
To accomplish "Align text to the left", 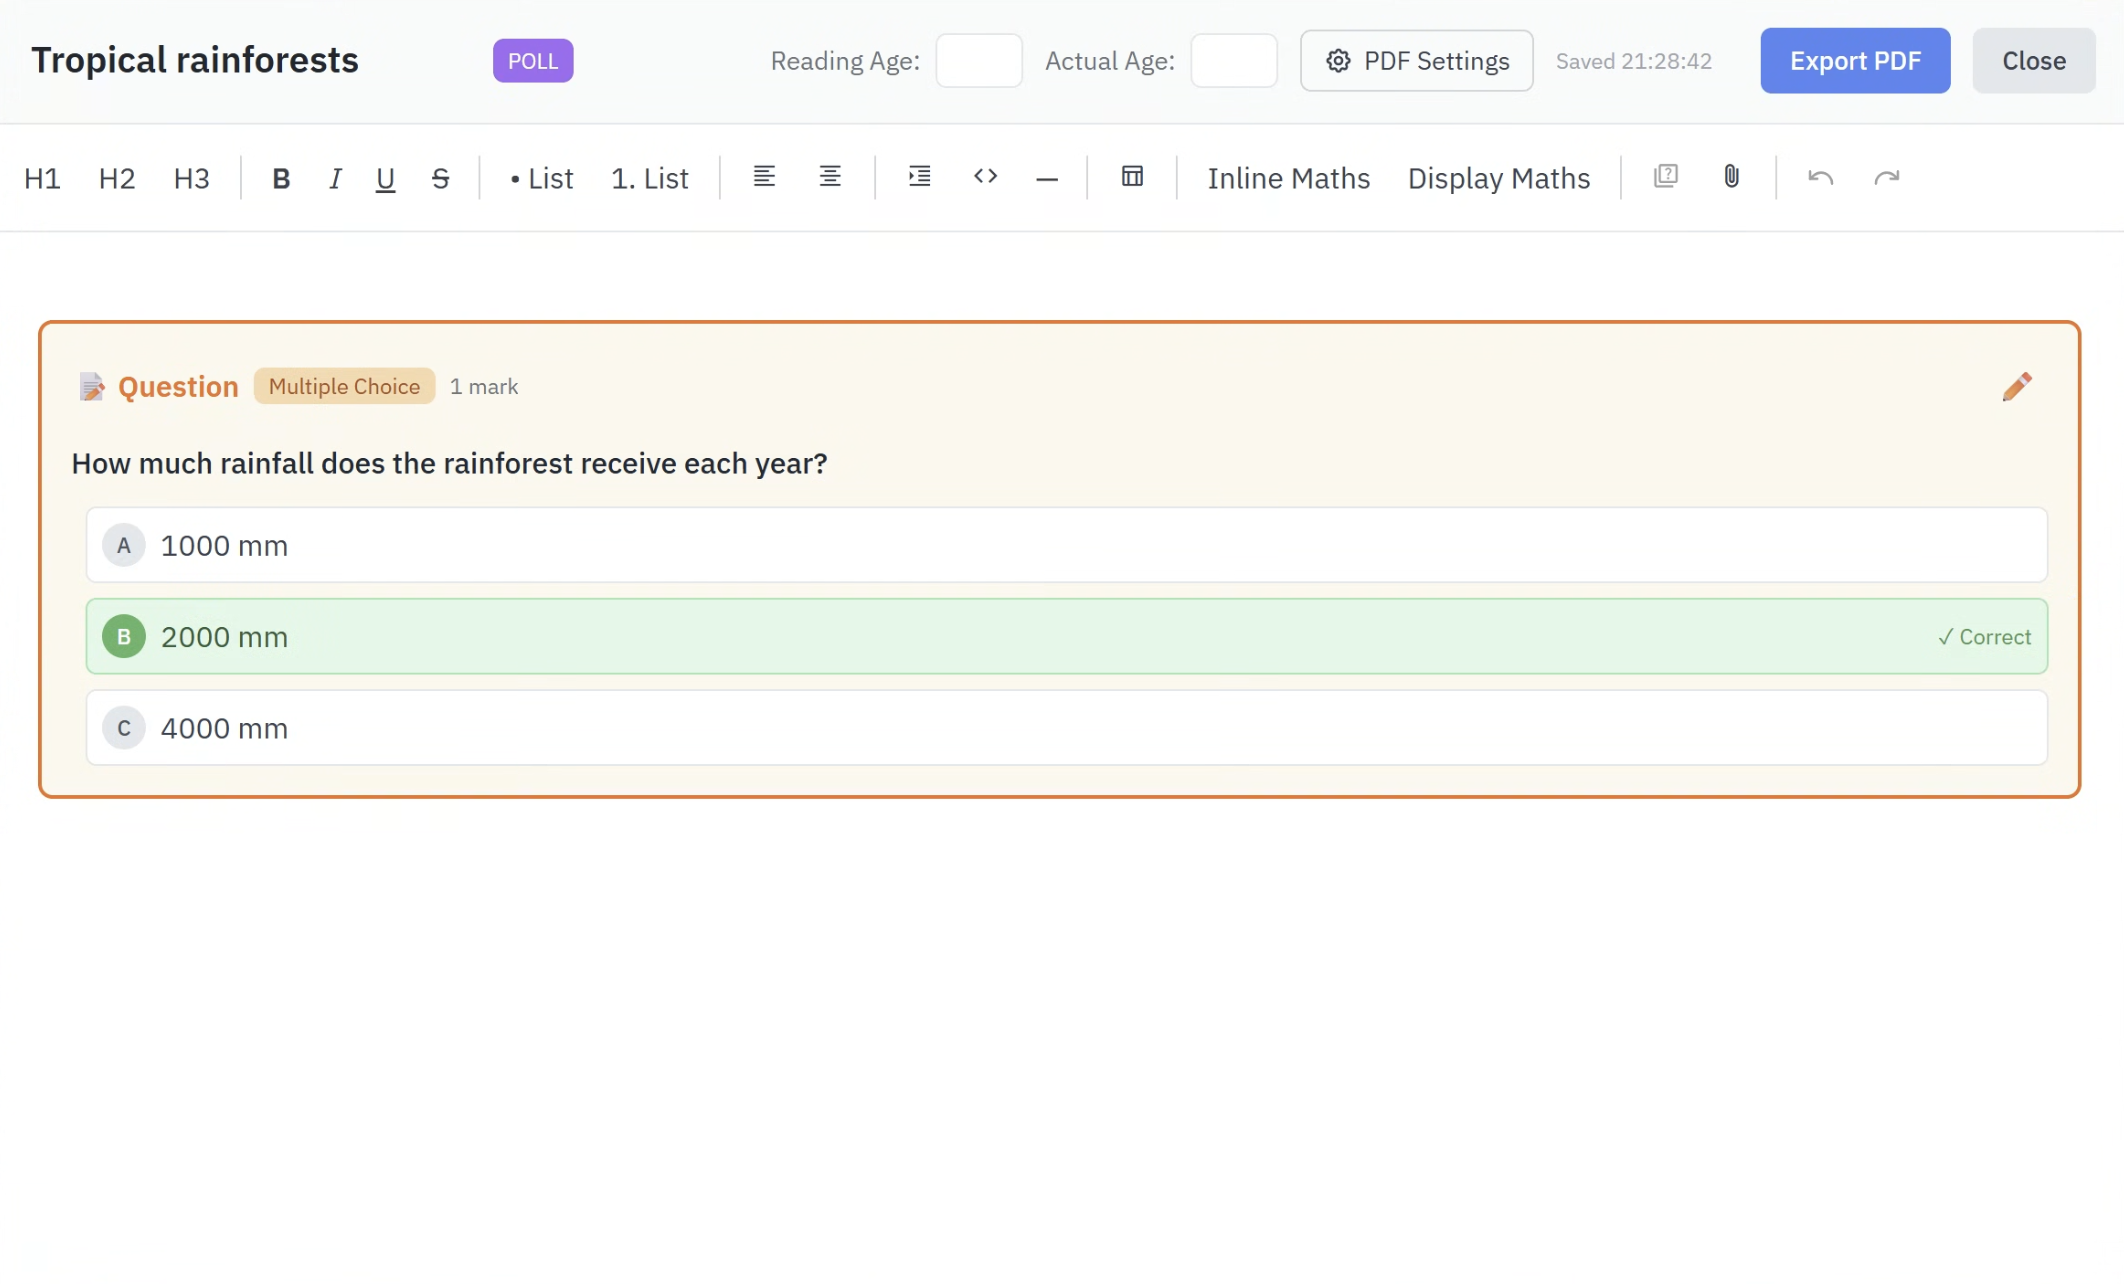I will coord(764,177).
